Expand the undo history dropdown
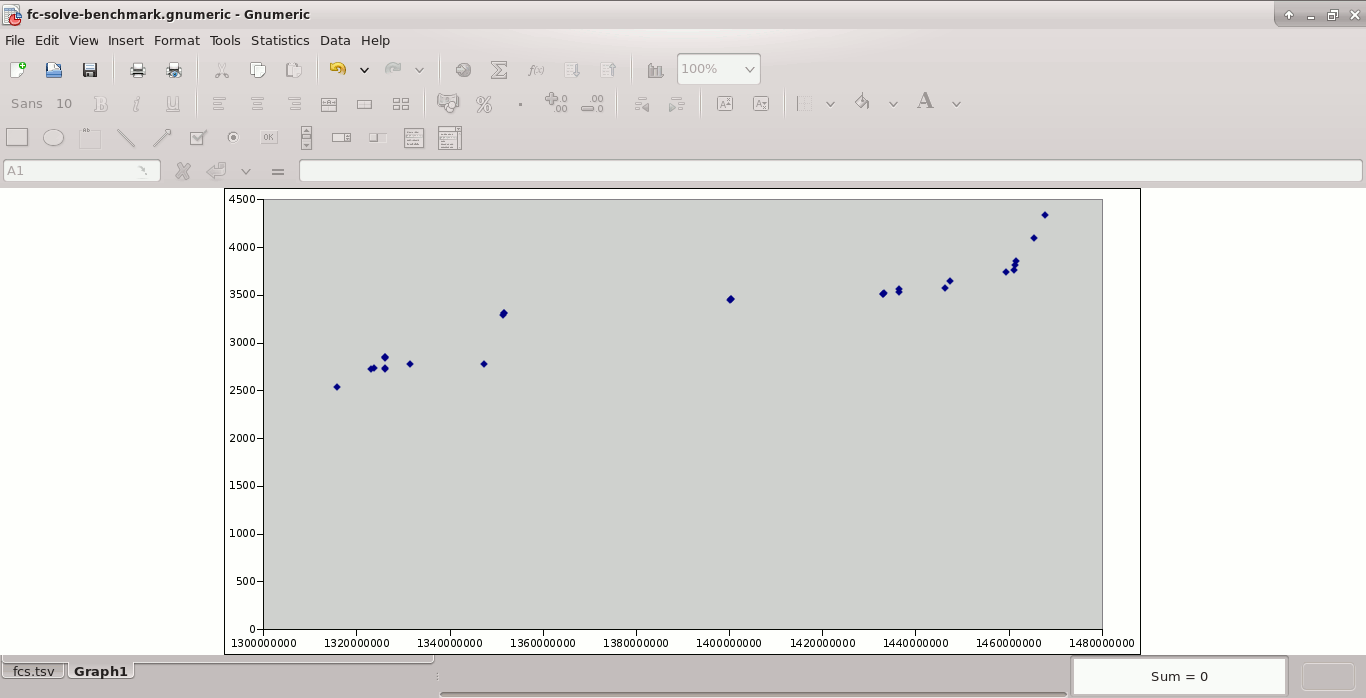This screenshot has width=1366, height=698. 364,70
